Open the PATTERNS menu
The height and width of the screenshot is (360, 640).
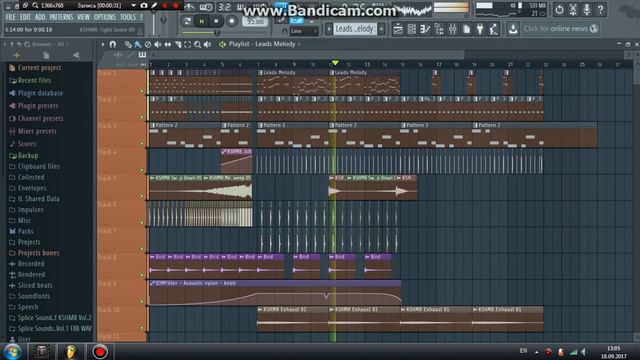pyautogui.click(x=61, y=17)
